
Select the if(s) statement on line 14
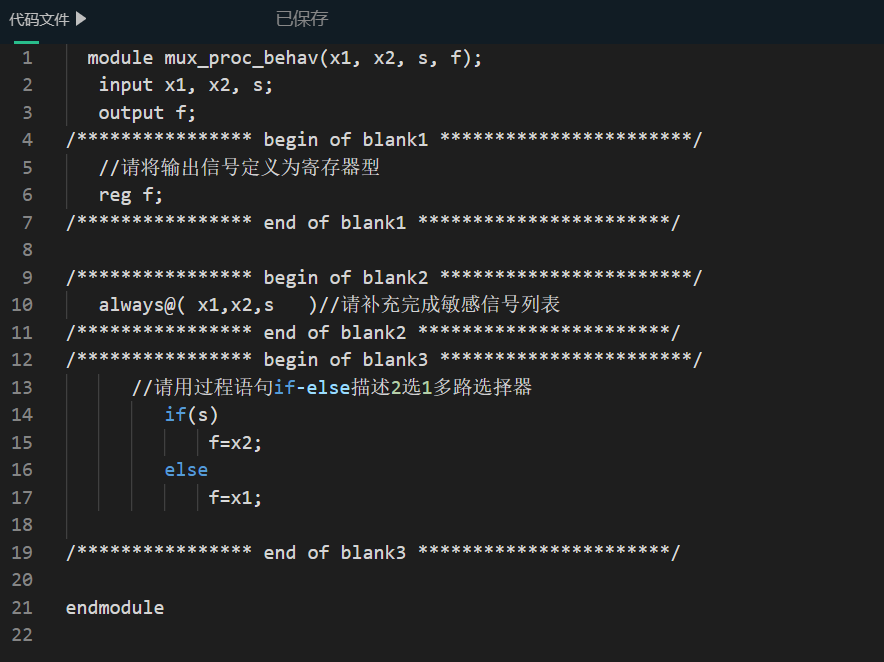194,415
